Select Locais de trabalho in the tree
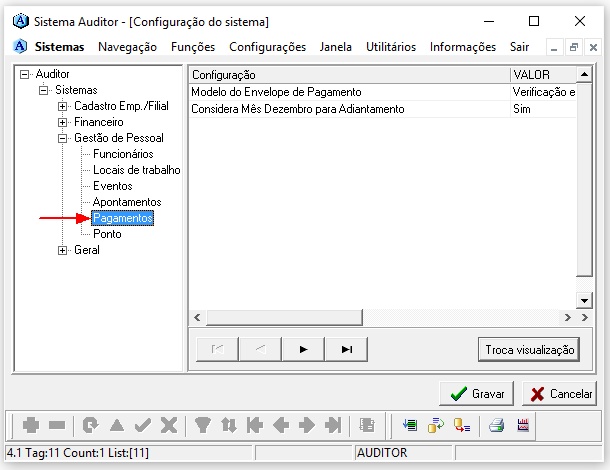 (137, 170)
